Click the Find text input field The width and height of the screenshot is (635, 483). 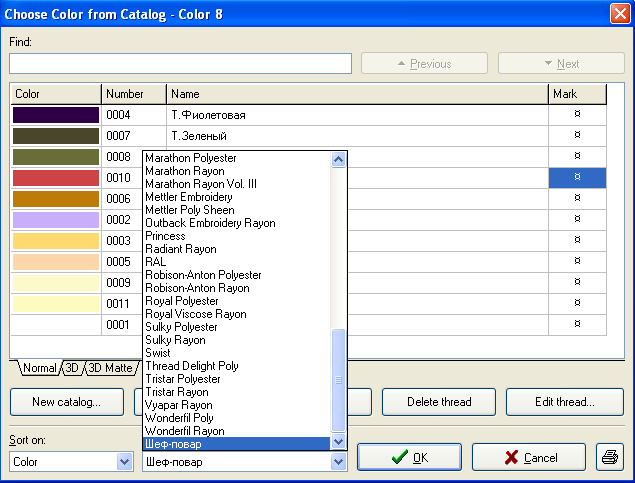click(x=181, y=64)
